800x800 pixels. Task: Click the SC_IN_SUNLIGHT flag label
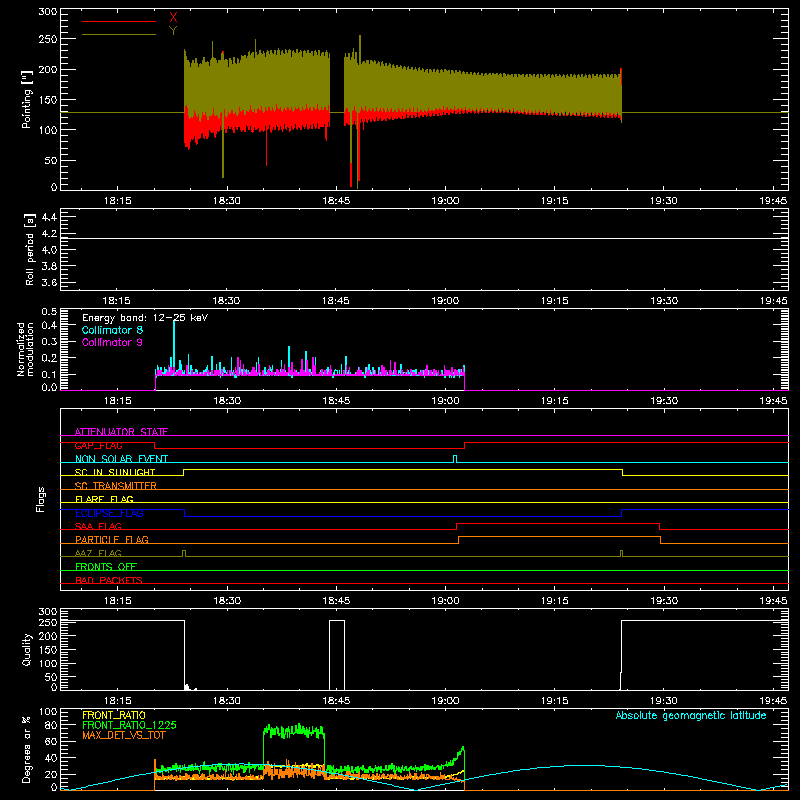(x=115, y=472)
